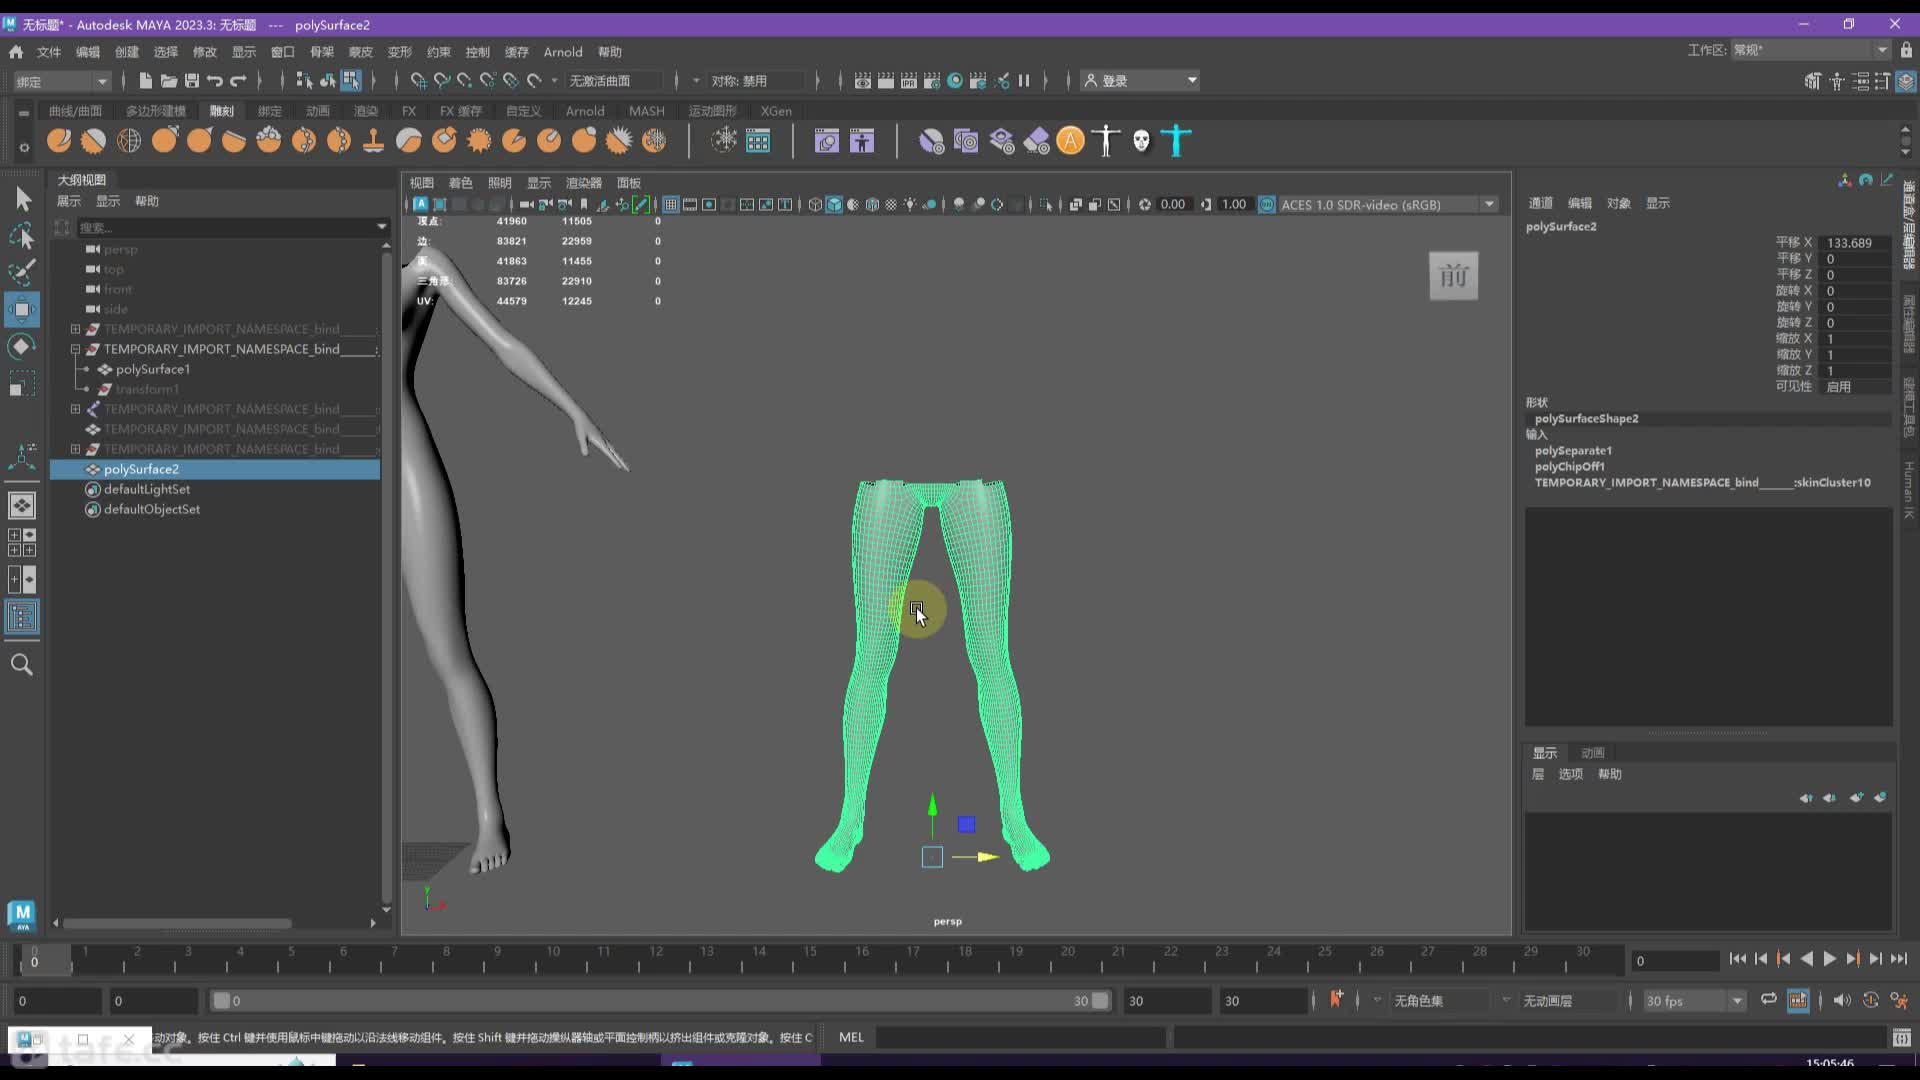
Task: Toggle select by component type icon
Action: tap(351, 80)
